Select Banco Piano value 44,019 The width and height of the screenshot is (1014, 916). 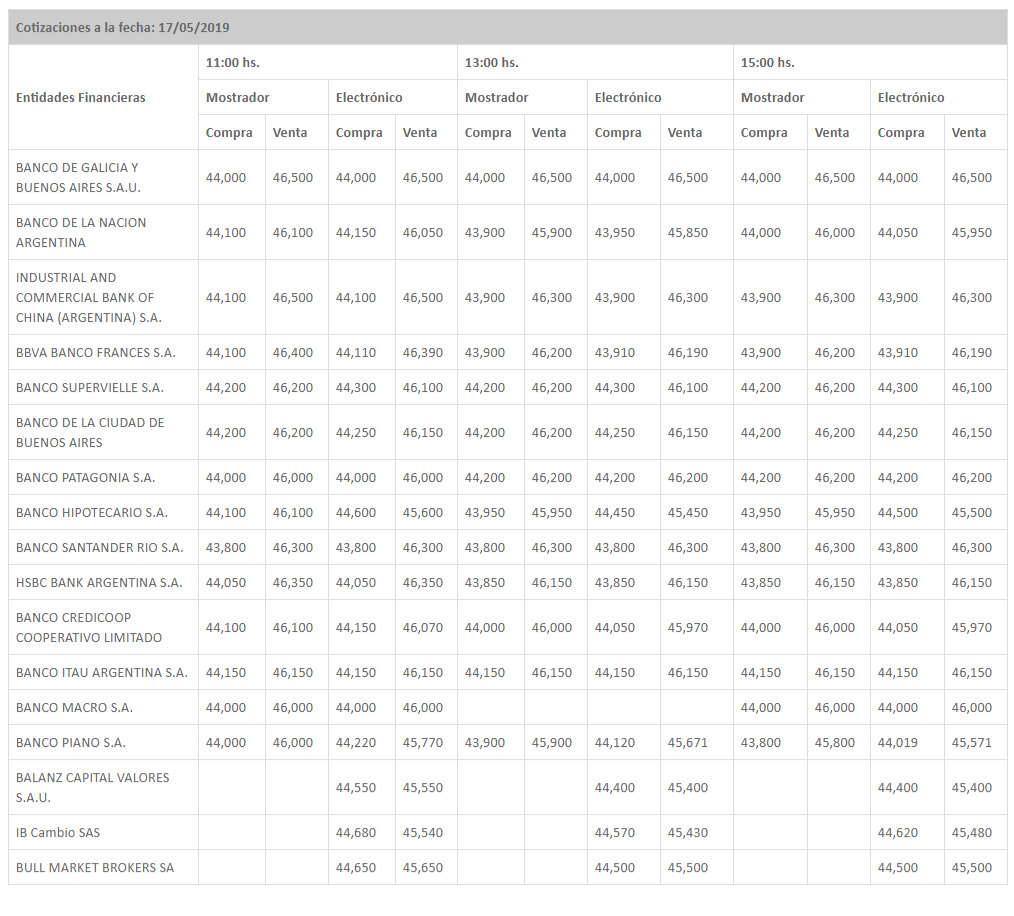tap(898, 743)
